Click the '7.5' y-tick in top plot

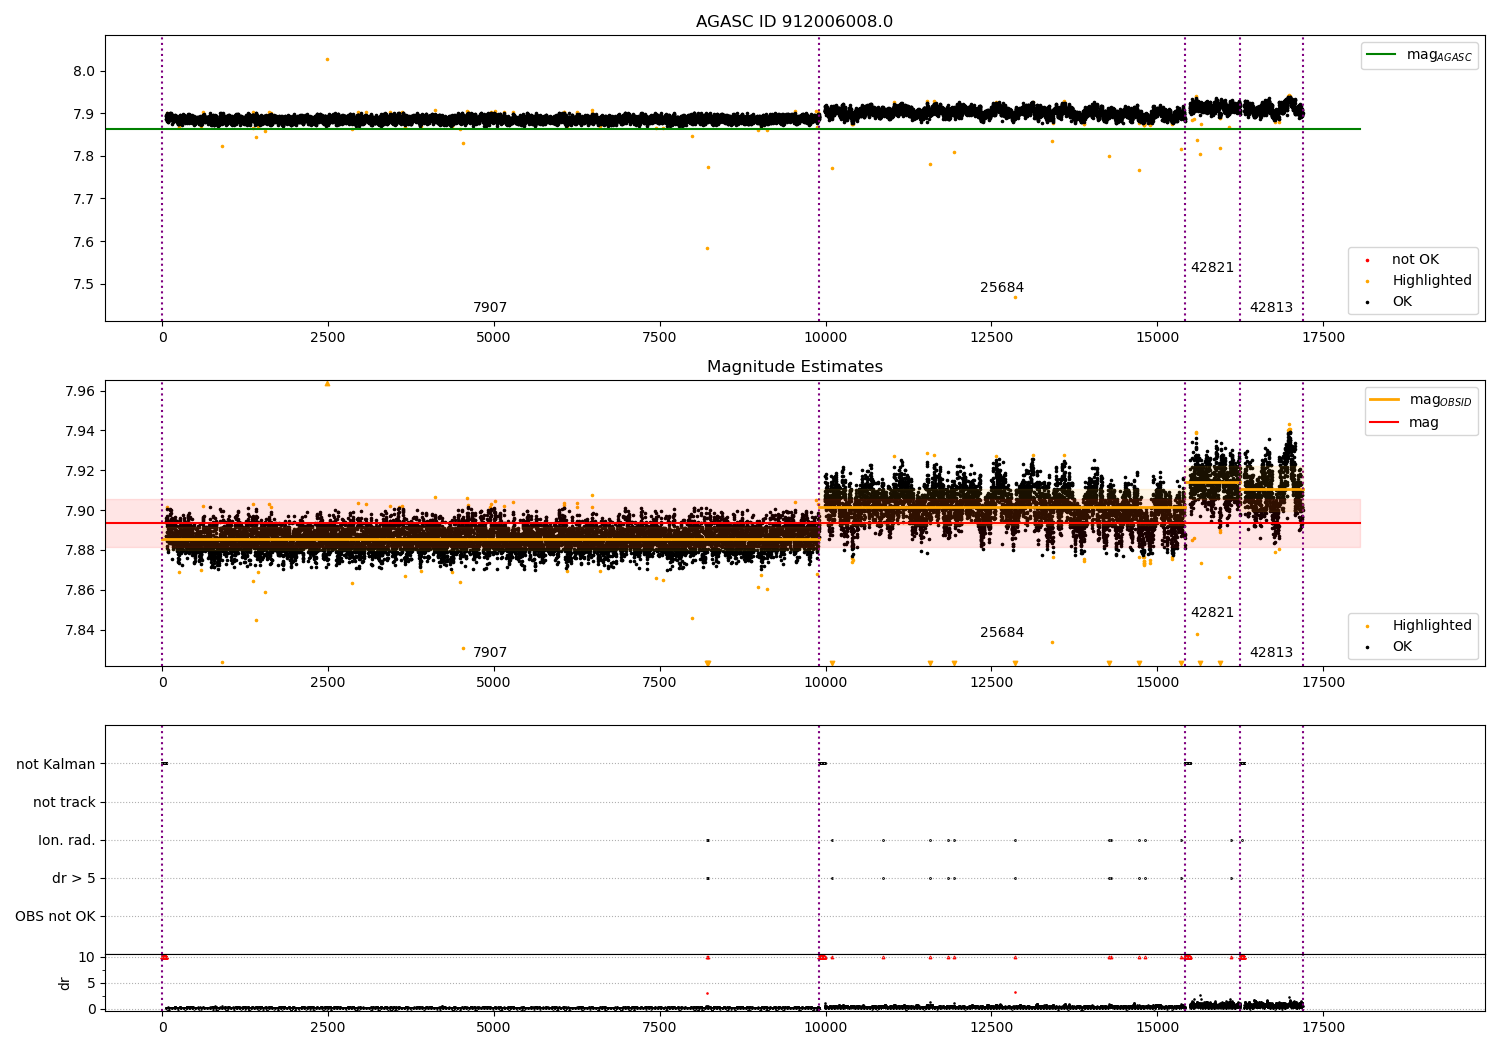click(84, 285)
